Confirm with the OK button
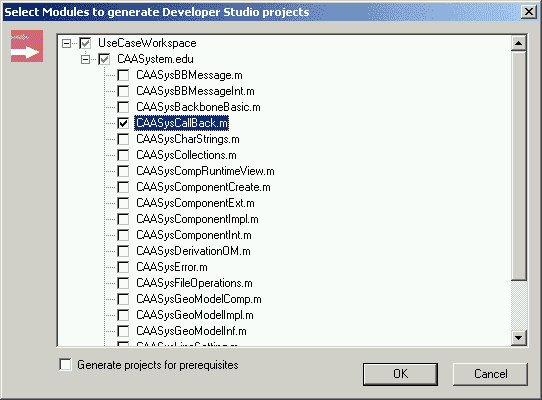This screenshot has height=400, width=542. point(400,374)
